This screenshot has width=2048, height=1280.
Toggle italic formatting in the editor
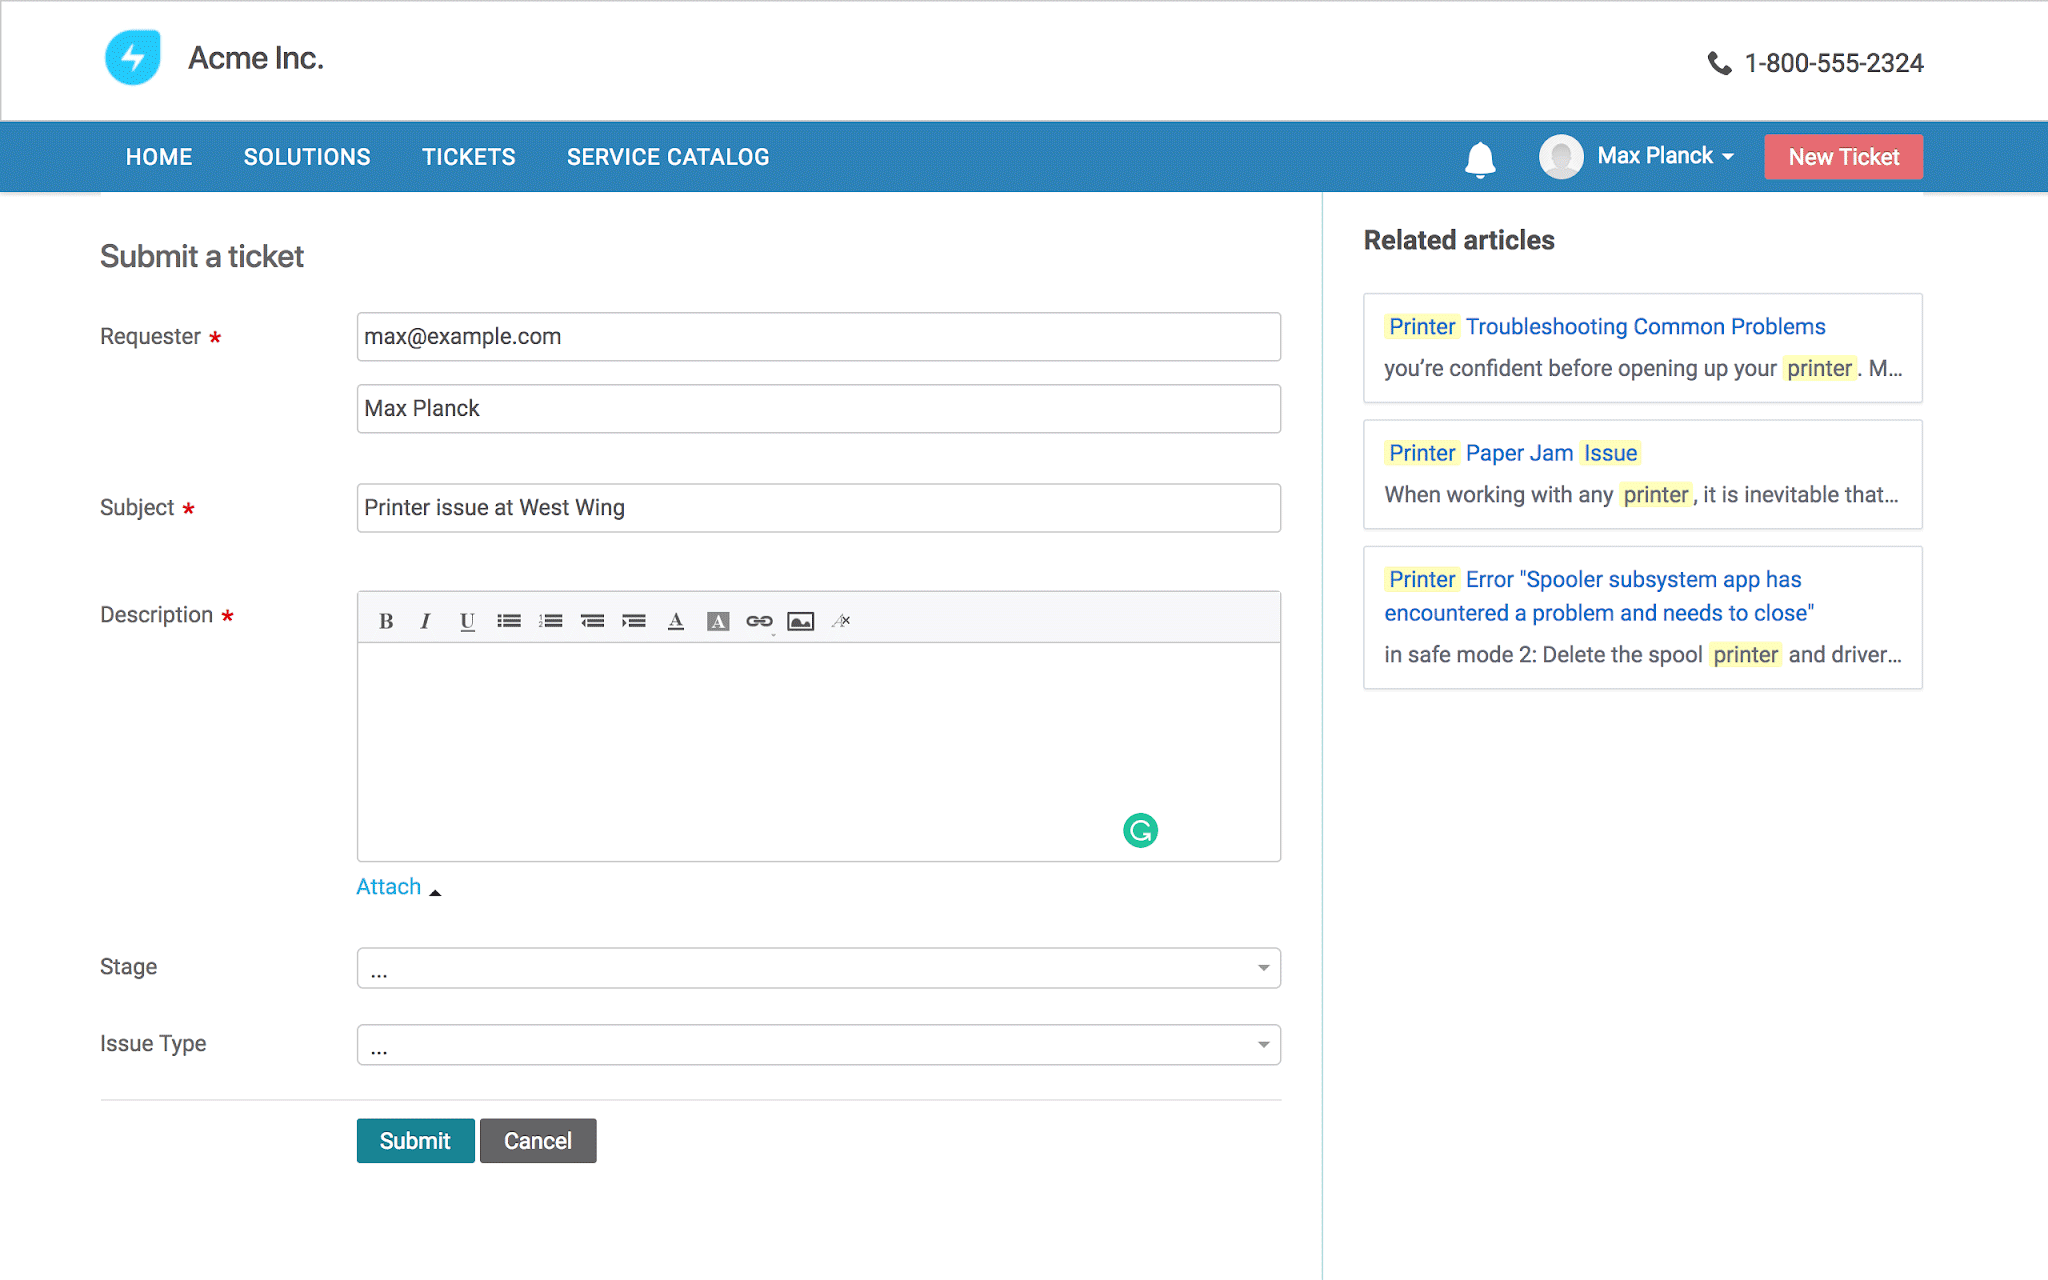(x=425, y=621)
